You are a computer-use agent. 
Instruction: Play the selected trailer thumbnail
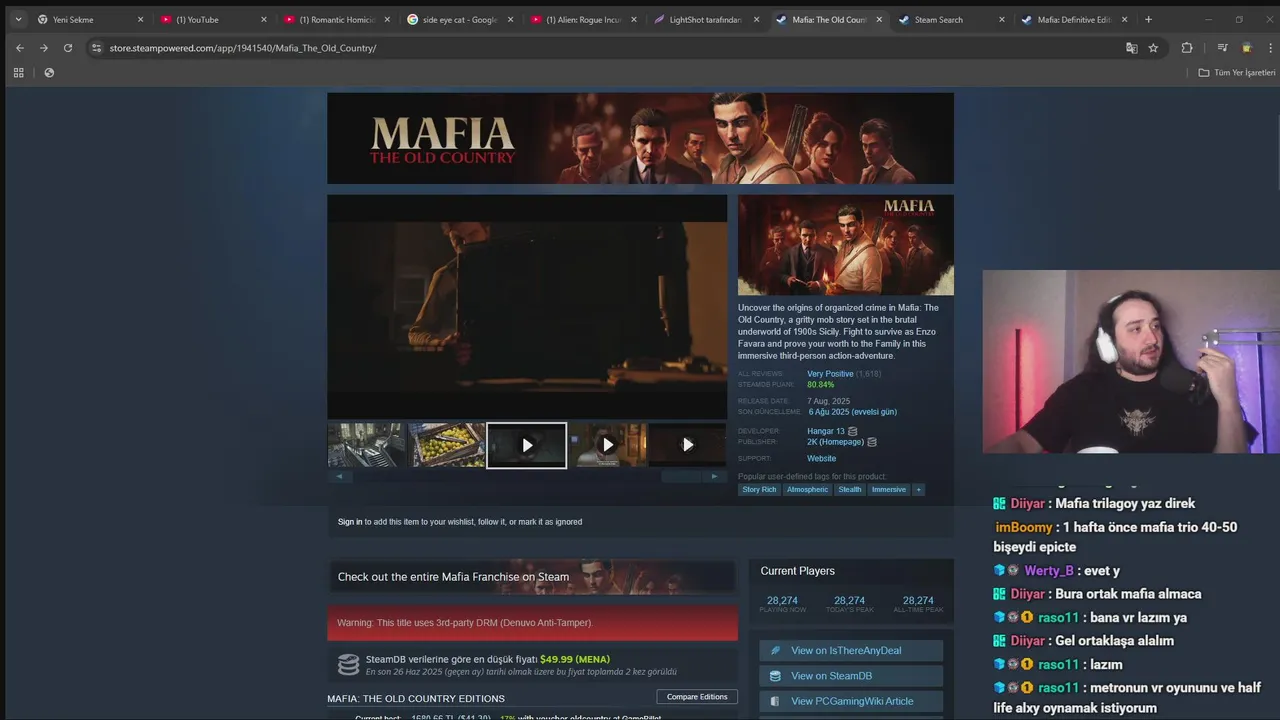point(527,445)
